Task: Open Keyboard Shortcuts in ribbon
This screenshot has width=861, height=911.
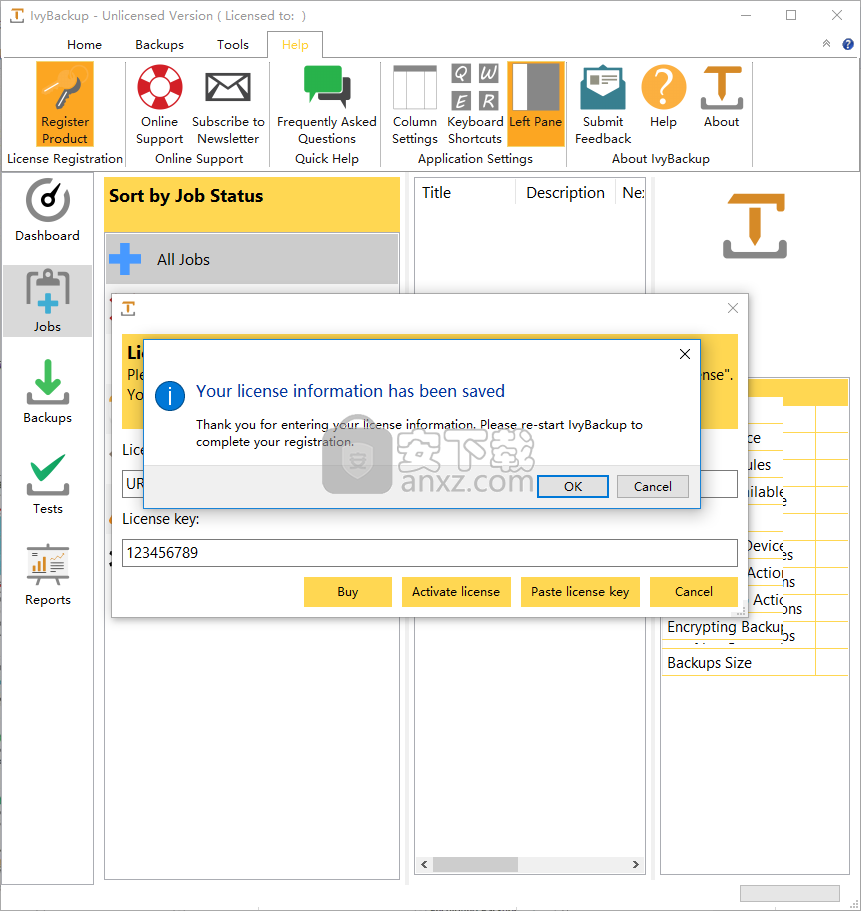Action: (x=475, y=103)
